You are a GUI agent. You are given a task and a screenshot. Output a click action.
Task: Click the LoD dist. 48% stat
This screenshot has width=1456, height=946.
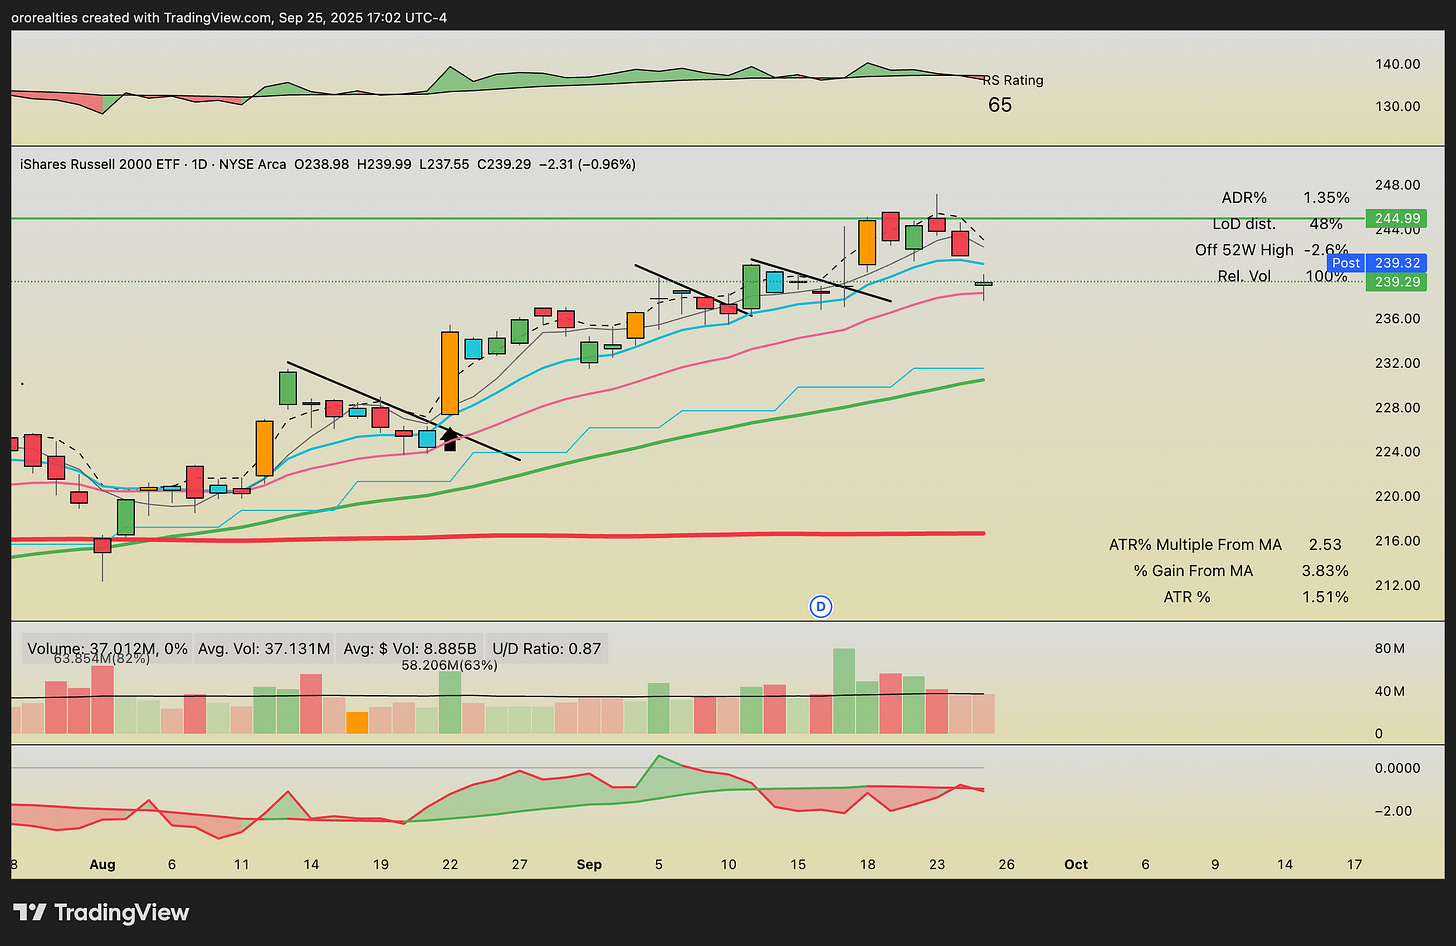[x=1277, y=224]
